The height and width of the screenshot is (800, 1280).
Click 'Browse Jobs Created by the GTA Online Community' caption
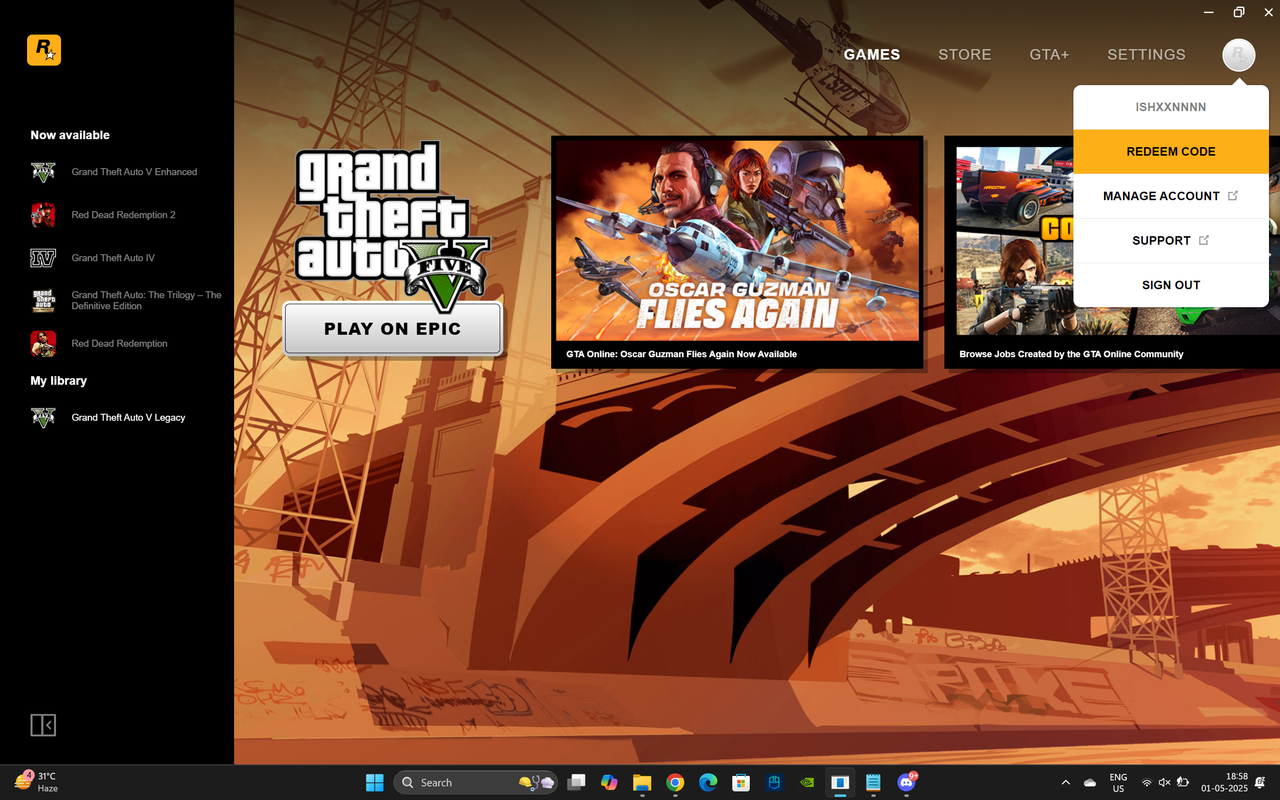[x=1071, y=354]
